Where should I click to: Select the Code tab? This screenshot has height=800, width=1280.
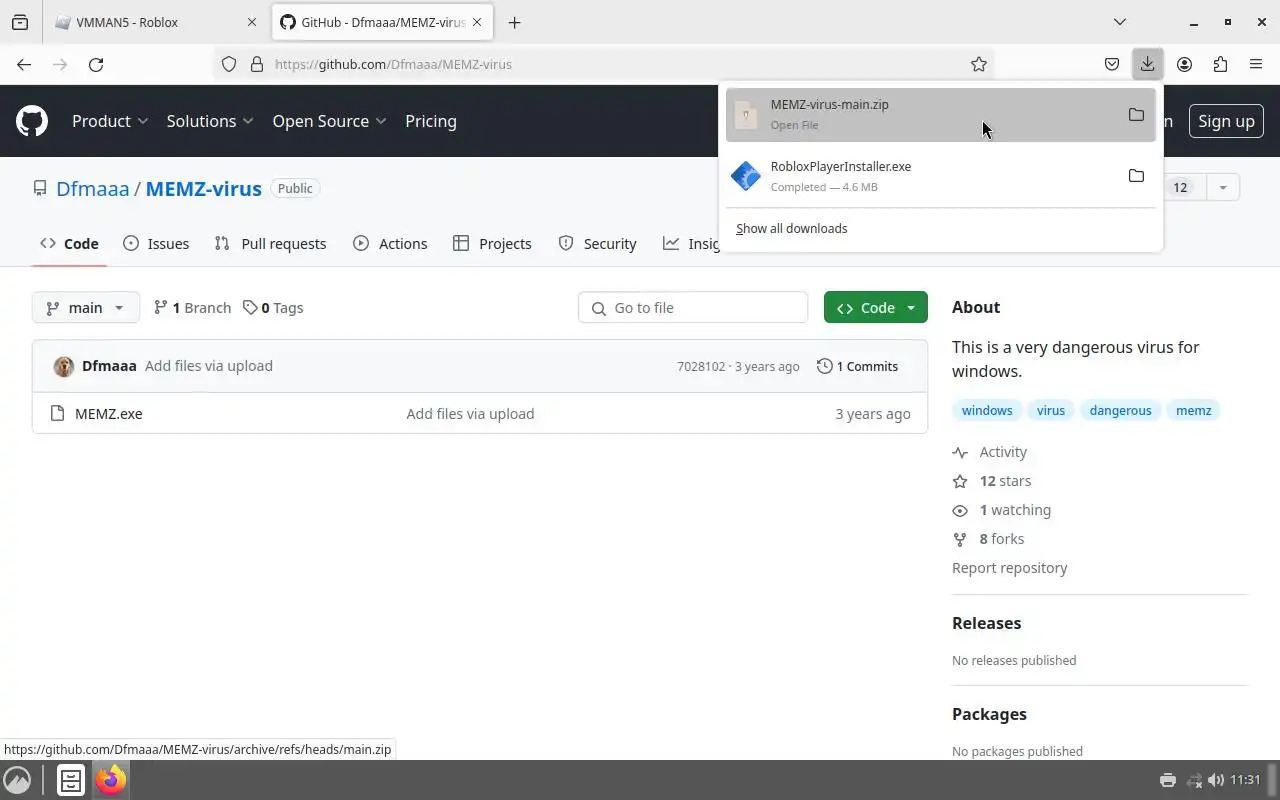pyautogui.click(x=69, y=243)
